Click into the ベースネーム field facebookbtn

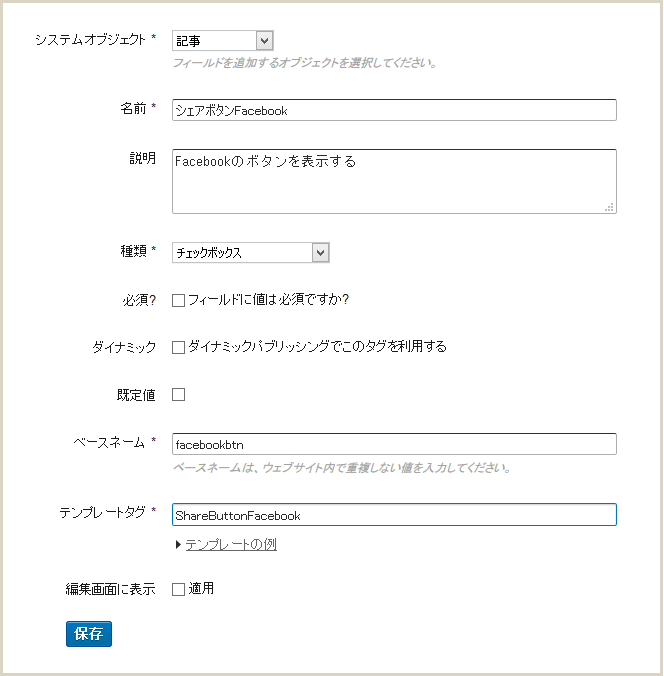[394, 444]
